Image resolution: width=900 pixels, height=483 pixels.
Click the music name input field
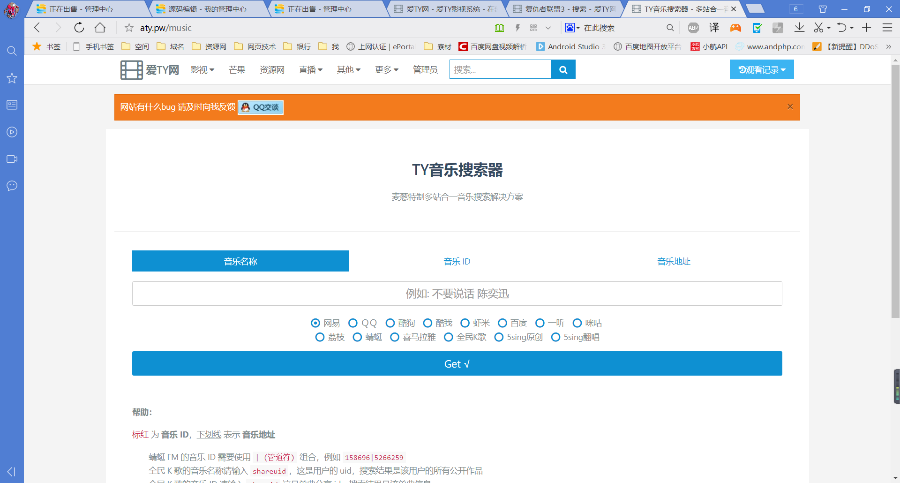pos(457,293)
